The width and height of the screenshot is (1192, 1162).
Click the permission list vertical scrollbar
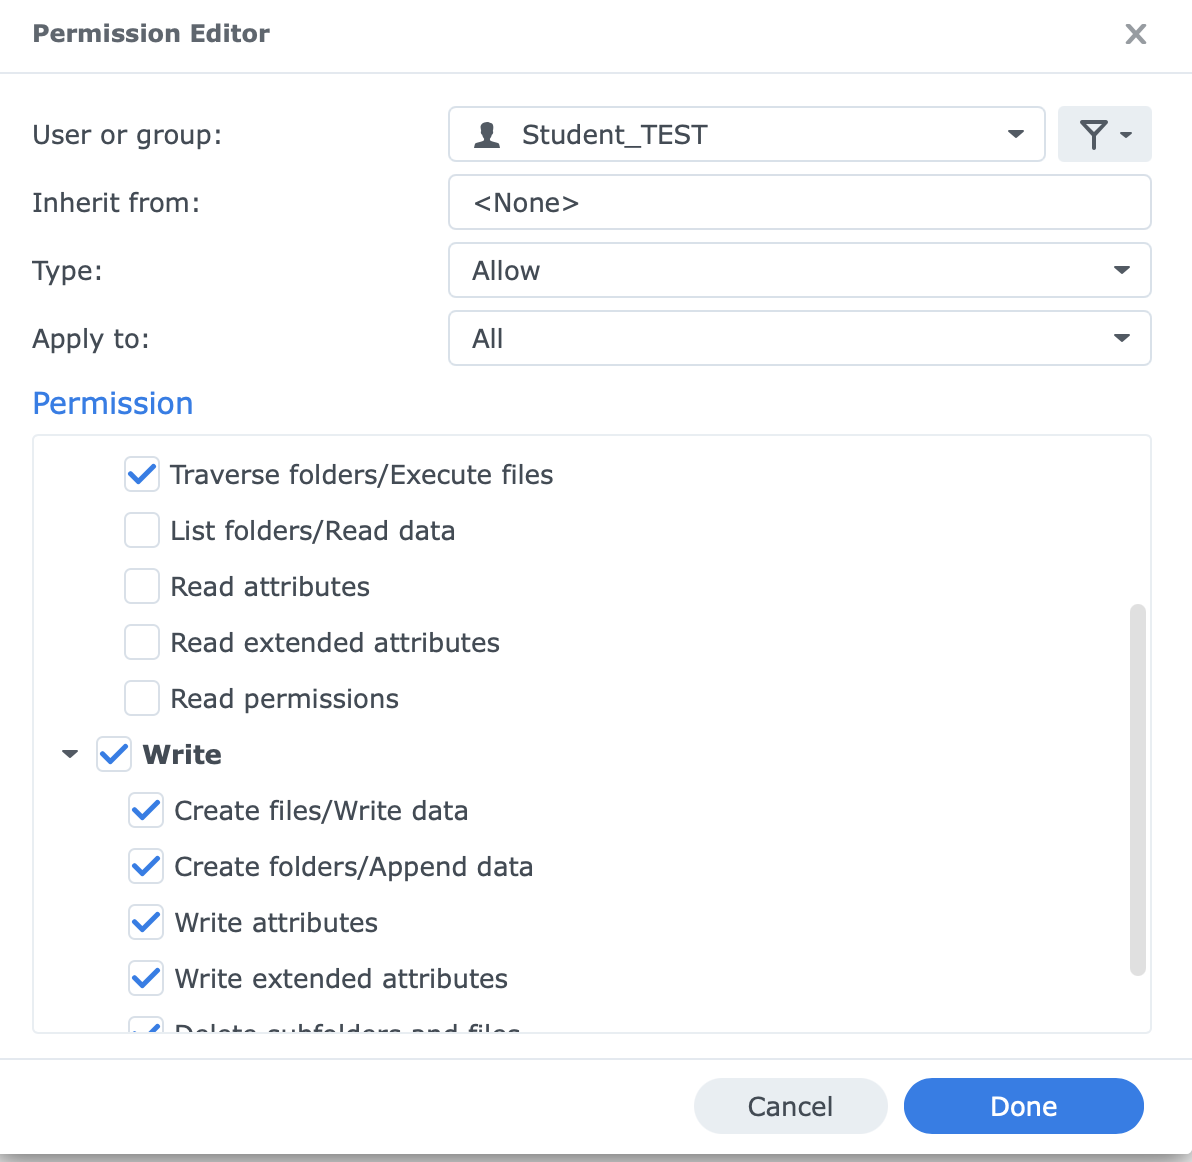coord(1137,788)
